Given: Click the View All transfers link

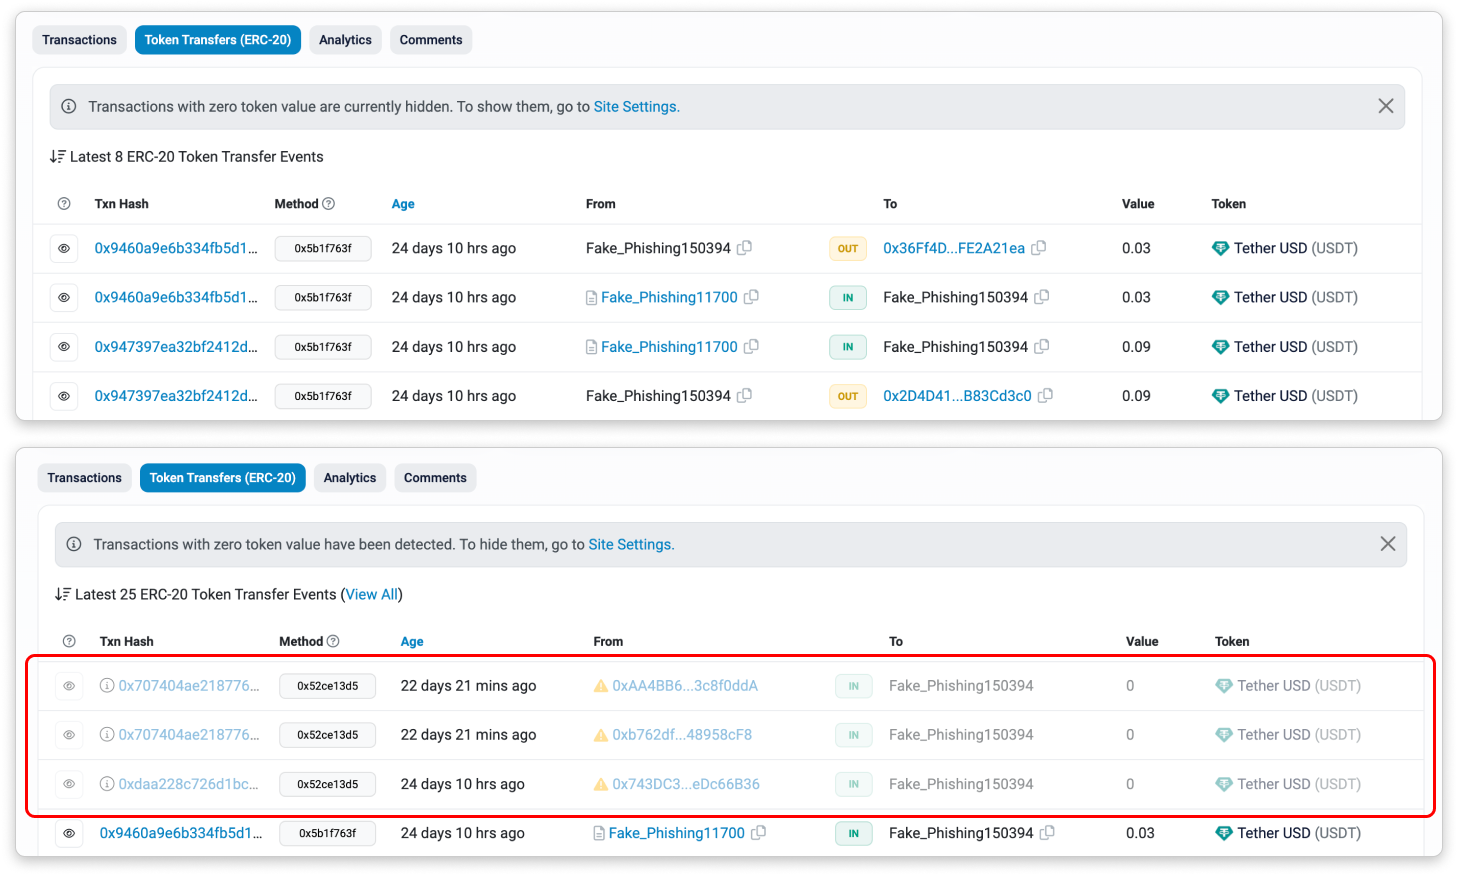Looking at the screenshot, I should 372,594.
